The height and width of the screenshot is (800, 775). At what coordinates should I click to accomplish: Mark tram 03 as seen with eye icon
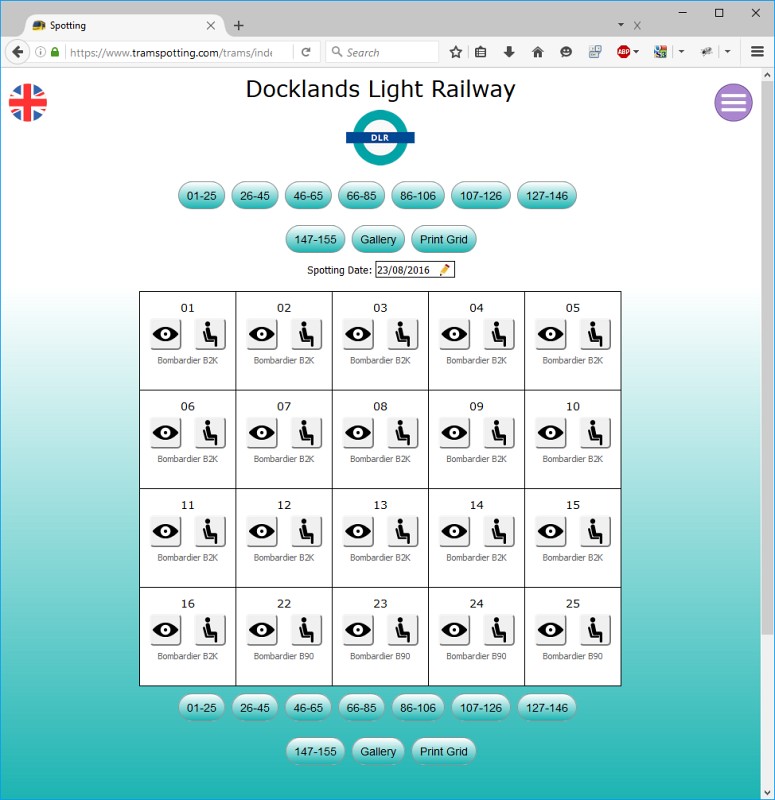[x=358, y=334]
